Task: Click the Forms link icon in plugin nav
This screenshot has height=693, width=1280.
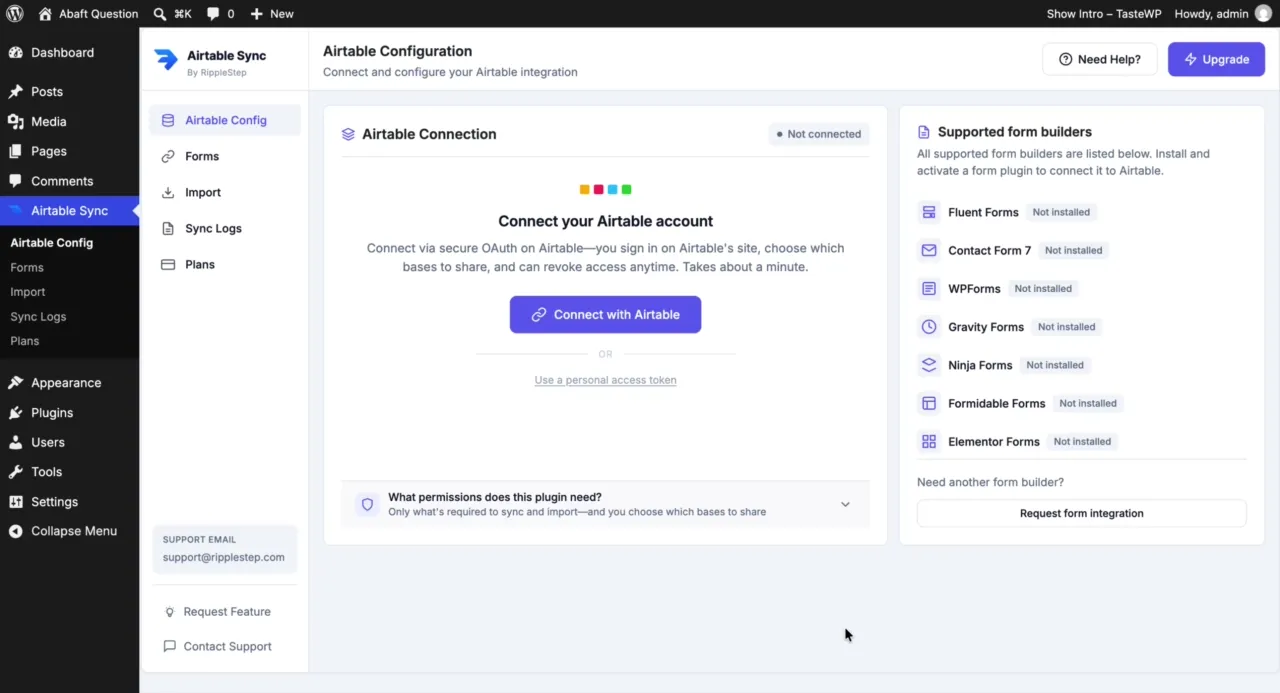Action: [x=168, y=156]
